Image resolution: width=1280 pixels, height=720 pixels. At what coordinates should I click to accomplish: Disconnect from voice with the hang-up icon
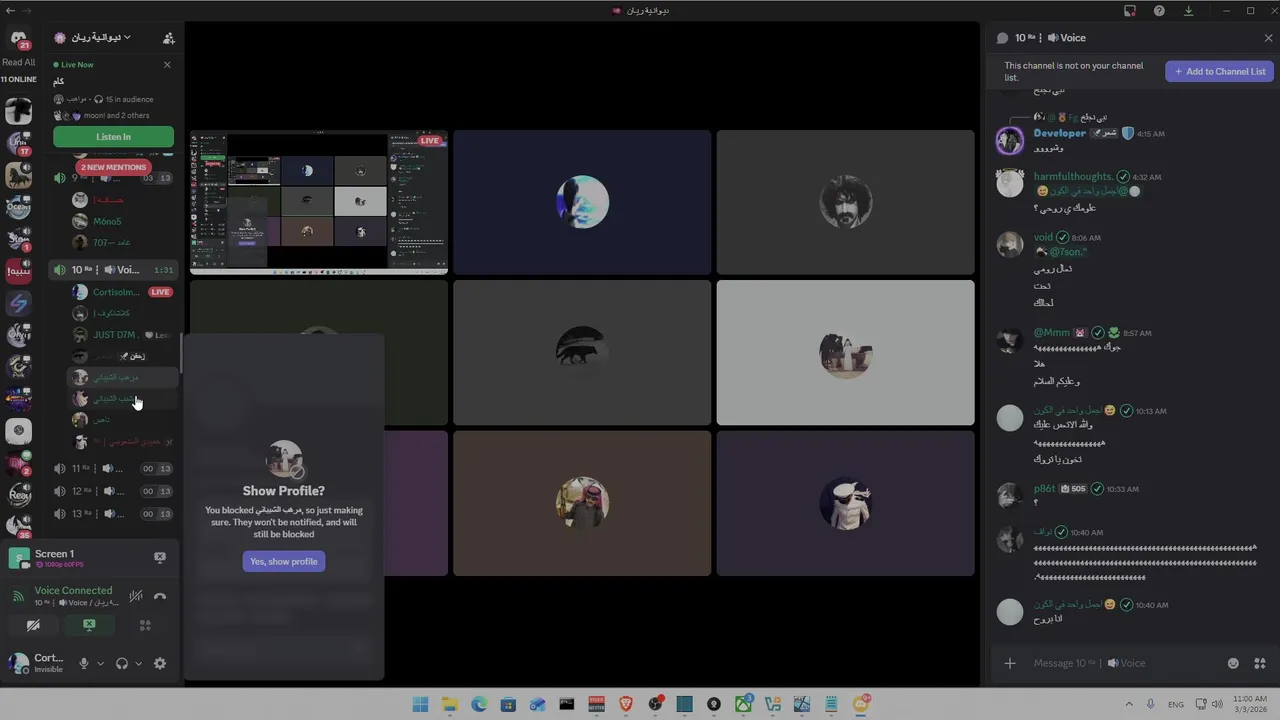[160, 596]
